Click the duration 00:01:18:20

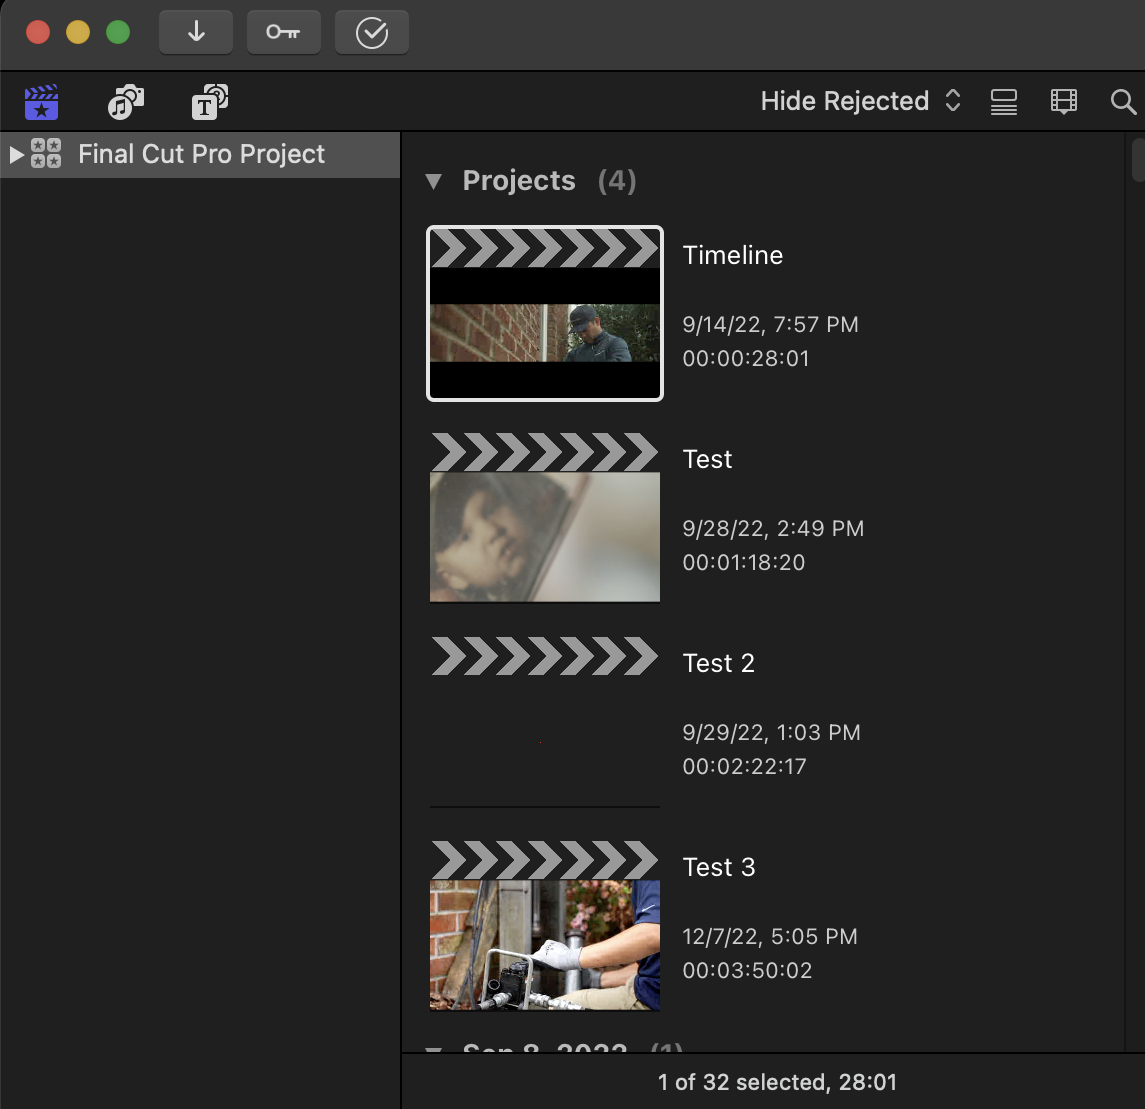coord(743,562)
